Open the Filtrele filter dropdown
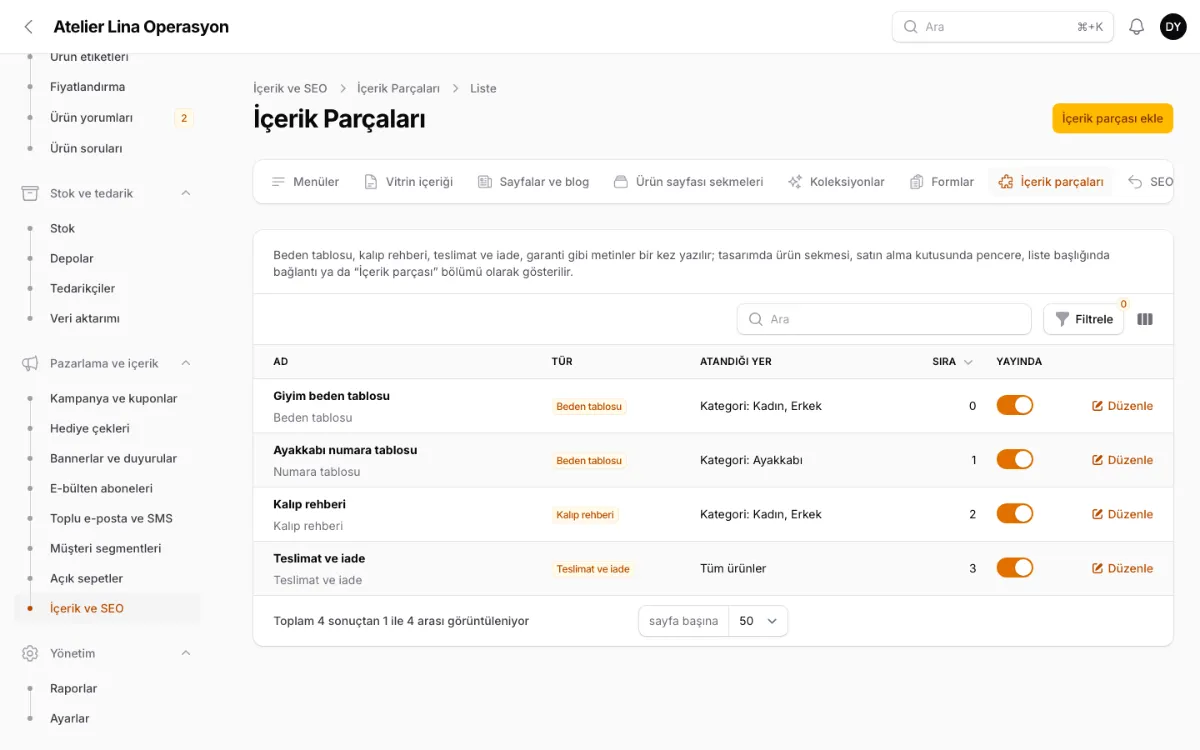The height and width of the screenshot is (750, 1200). (x=1083, y=319)
